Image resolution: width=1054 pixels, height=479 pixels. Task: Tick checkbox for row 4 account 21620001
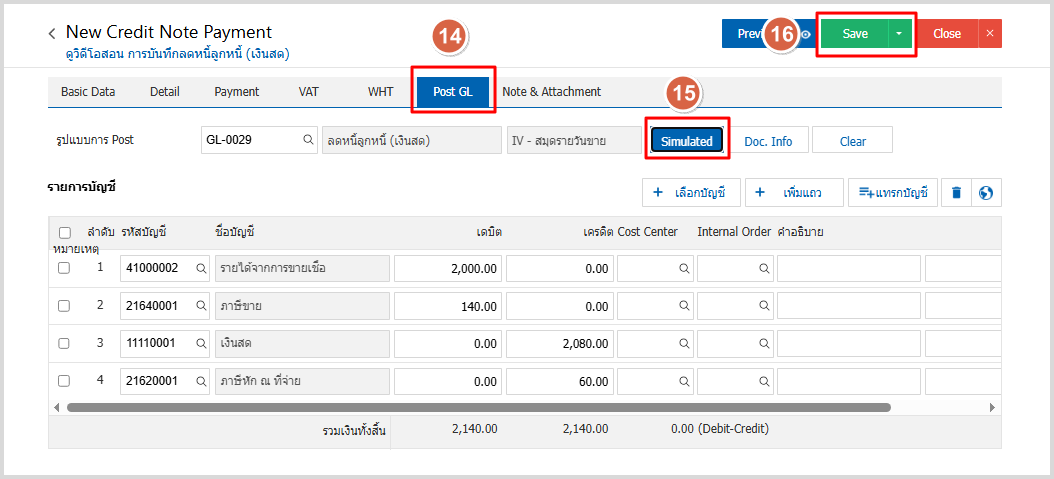pos(64,381)
